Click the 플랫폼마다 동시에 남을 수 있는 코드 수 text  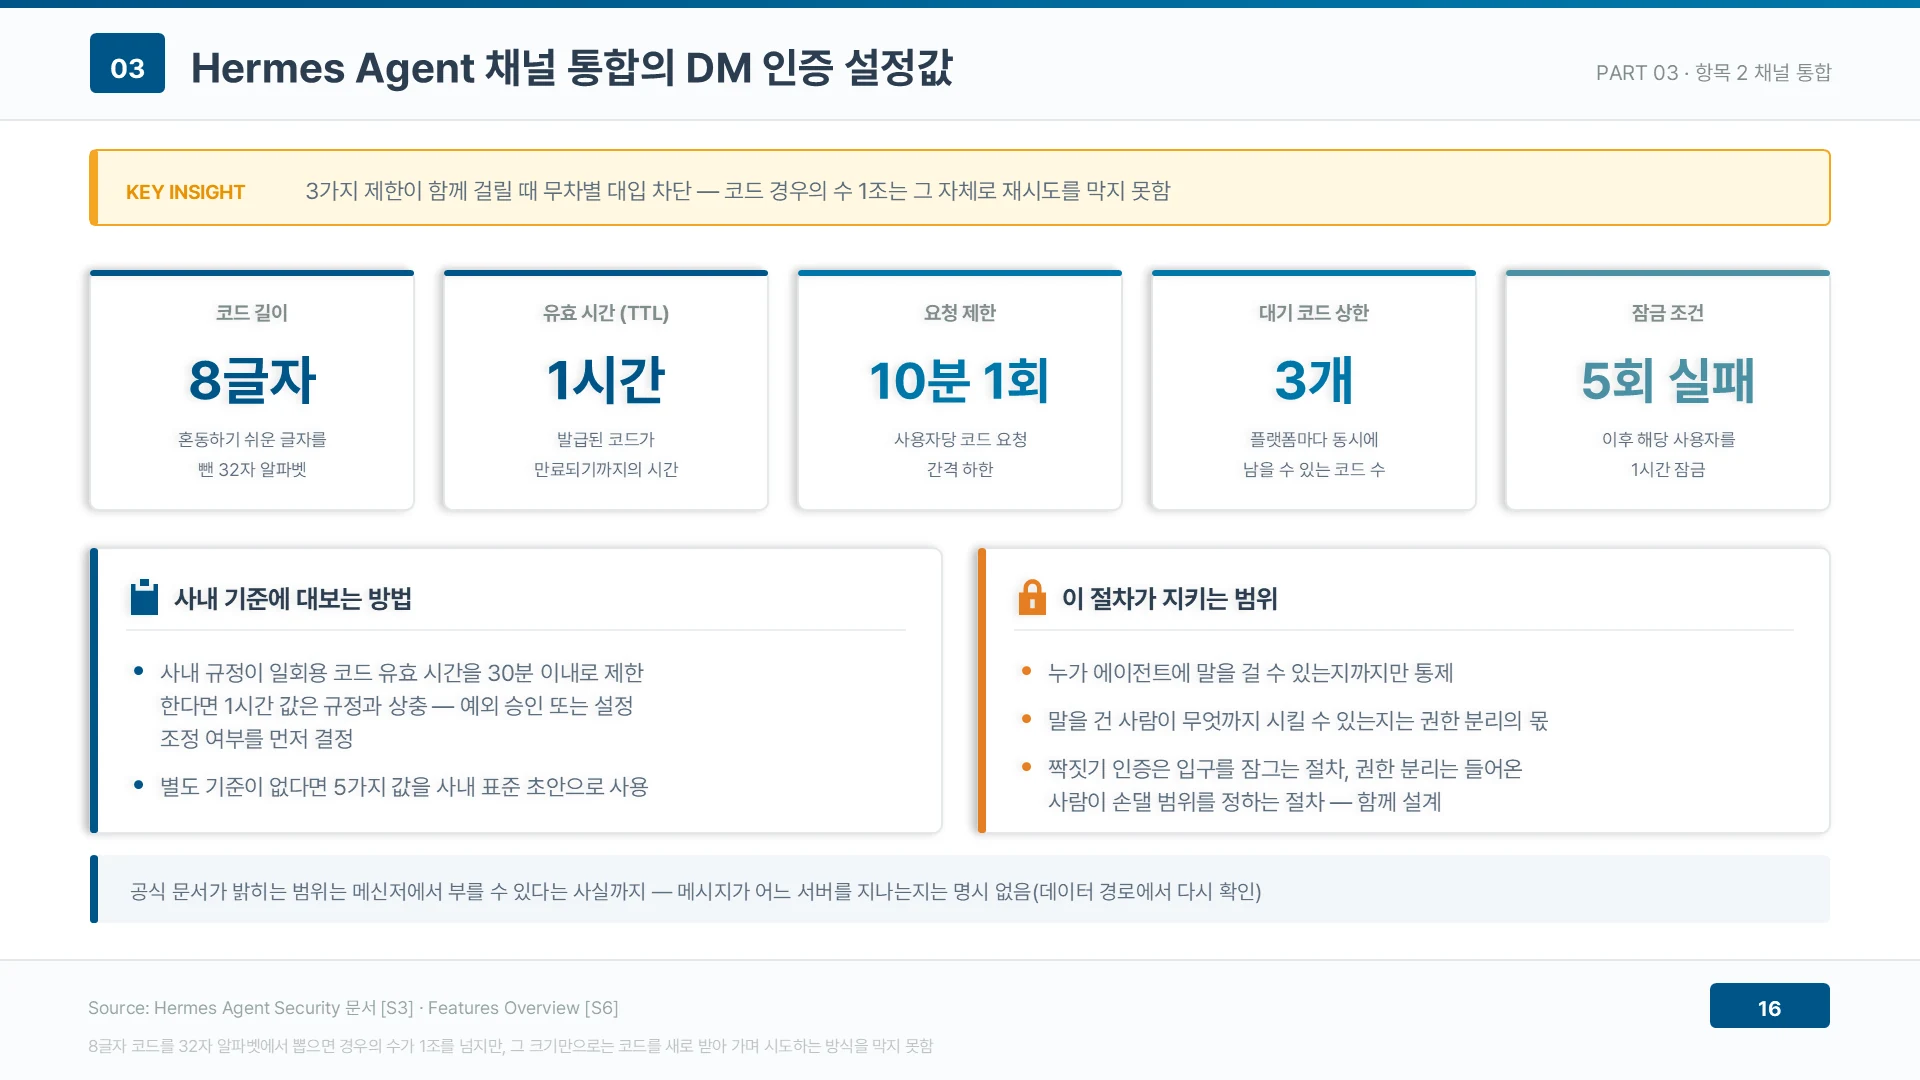(1314, 454)
